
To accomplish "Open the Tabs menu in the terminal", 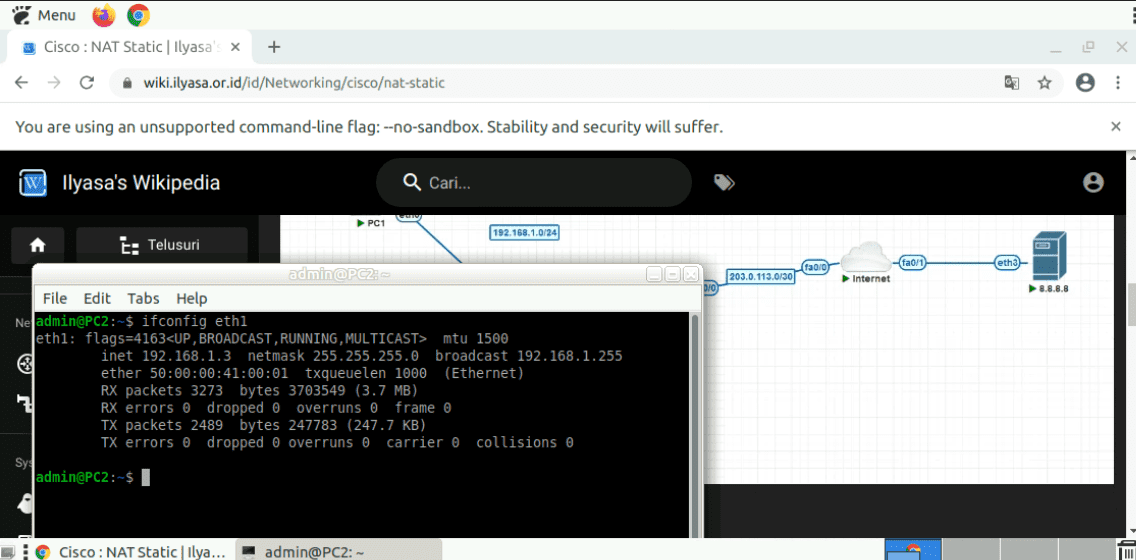I will 143,298.
